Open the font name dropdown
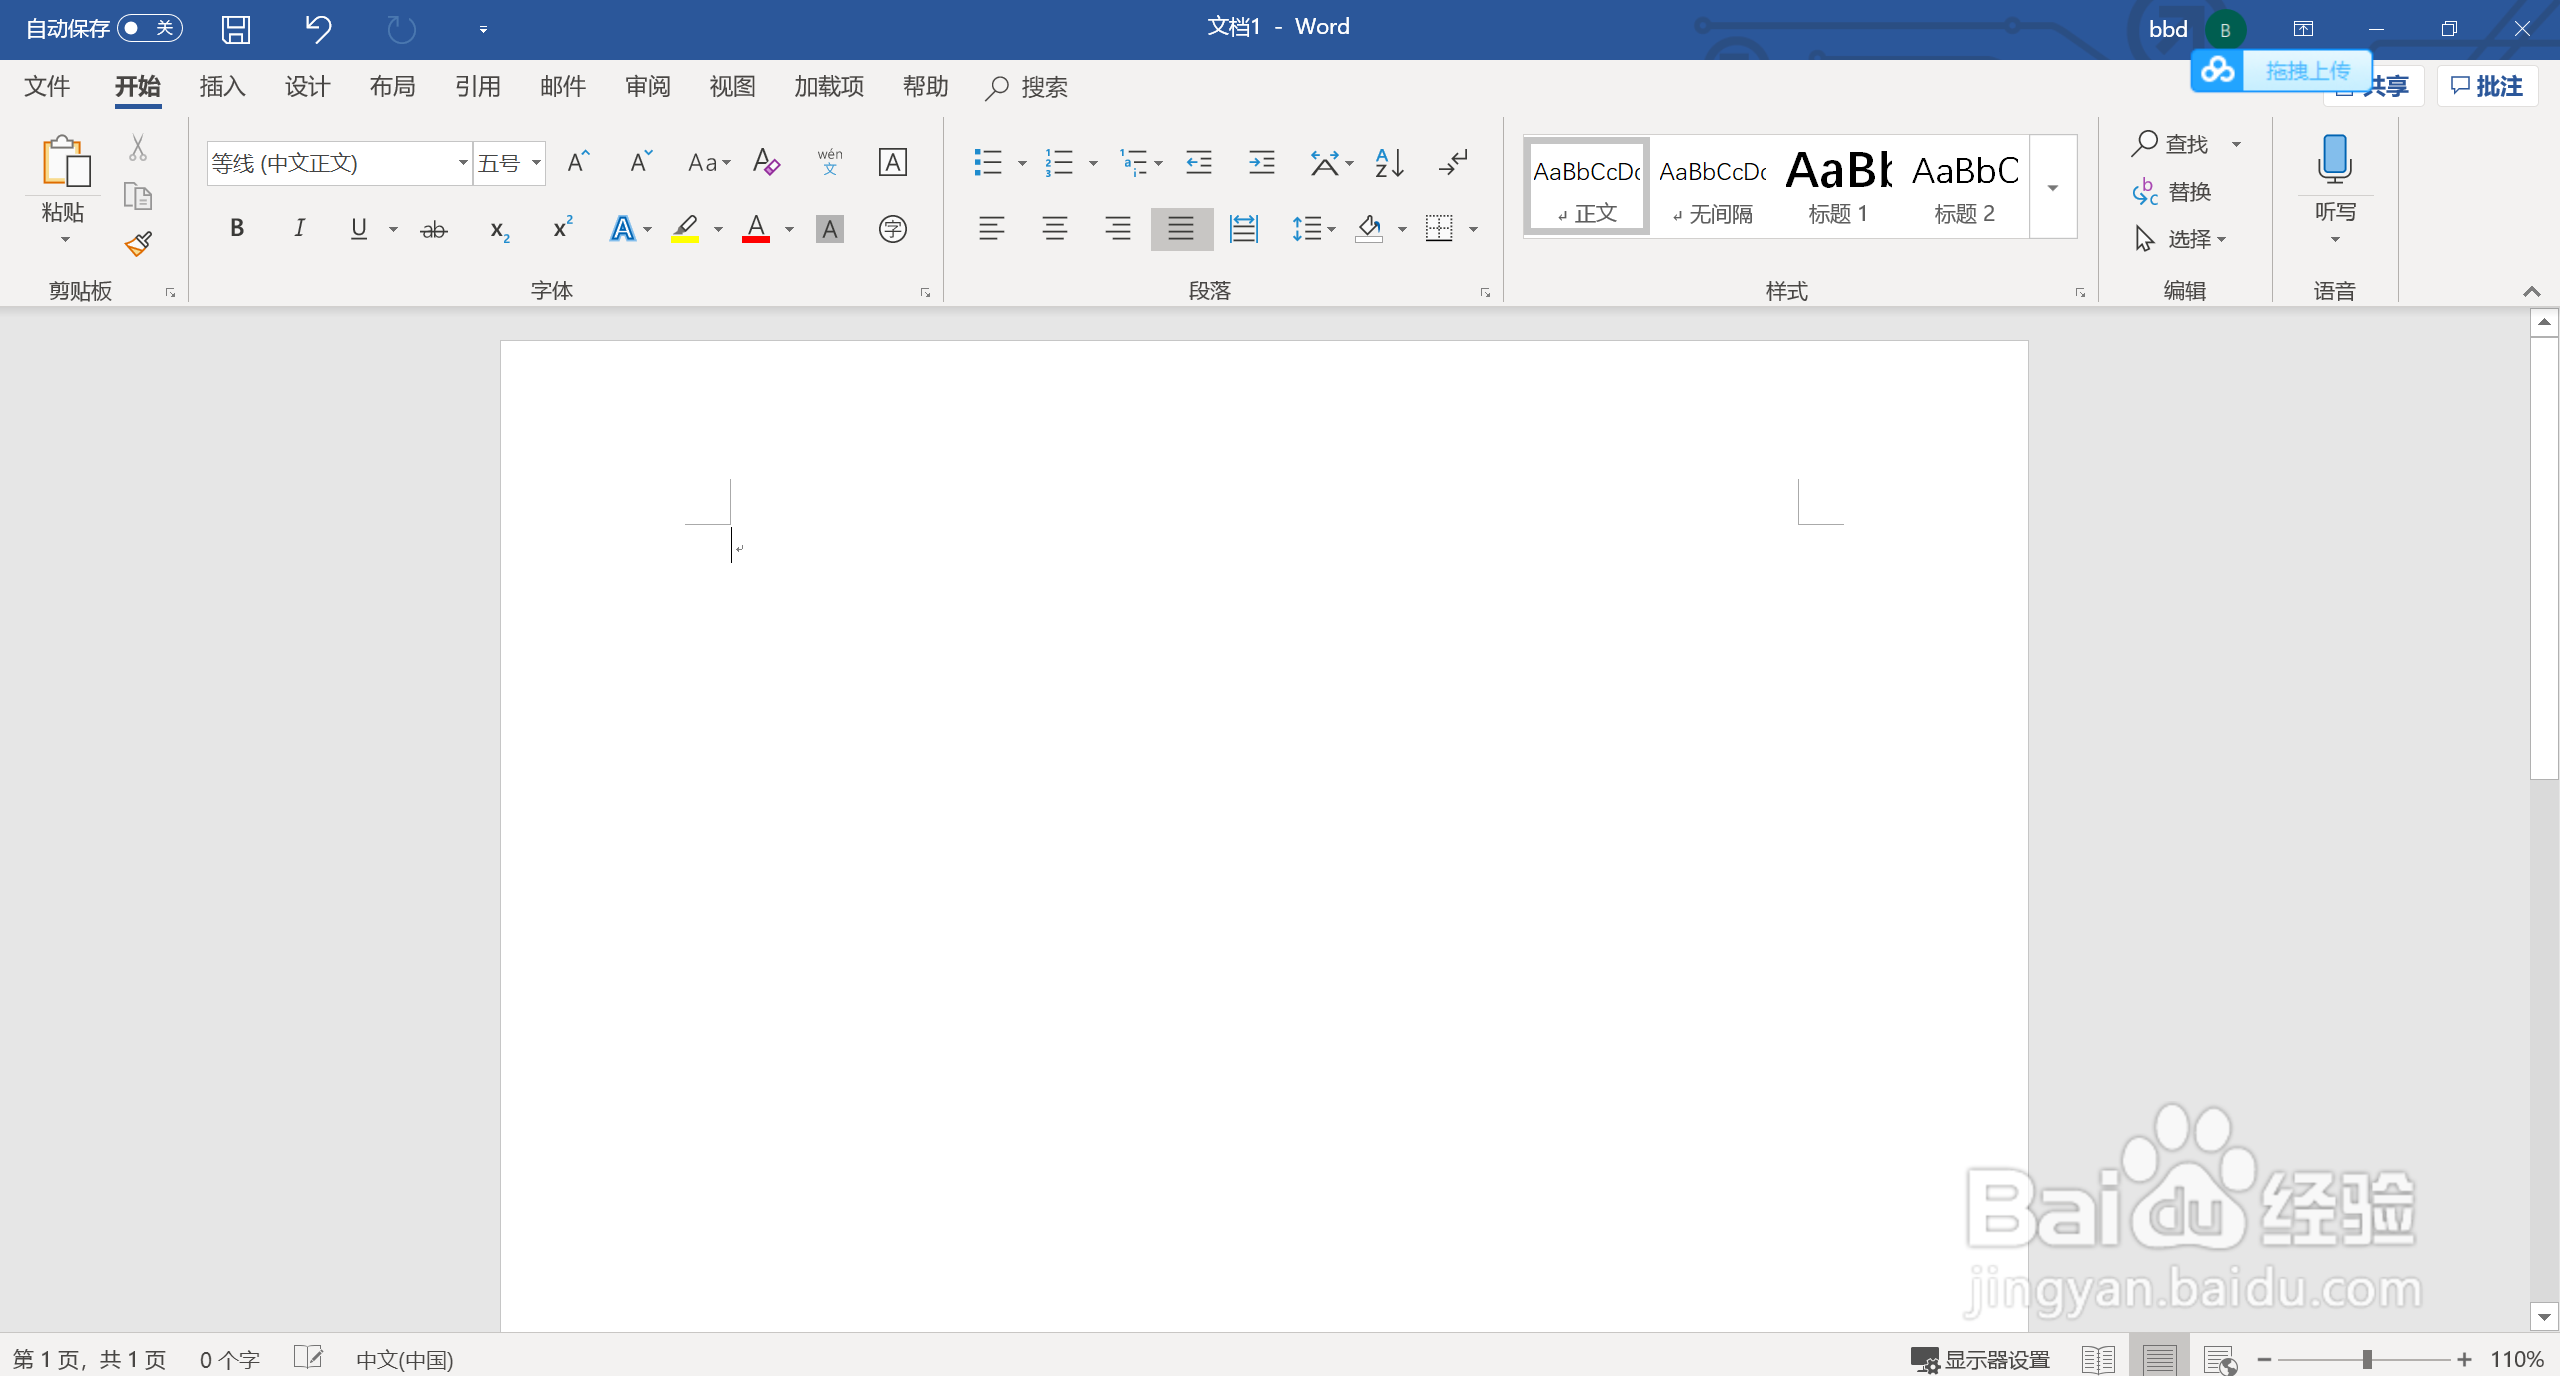Image resolution: width=2560 pixels, height=1376 pixels. pos(463,163)
